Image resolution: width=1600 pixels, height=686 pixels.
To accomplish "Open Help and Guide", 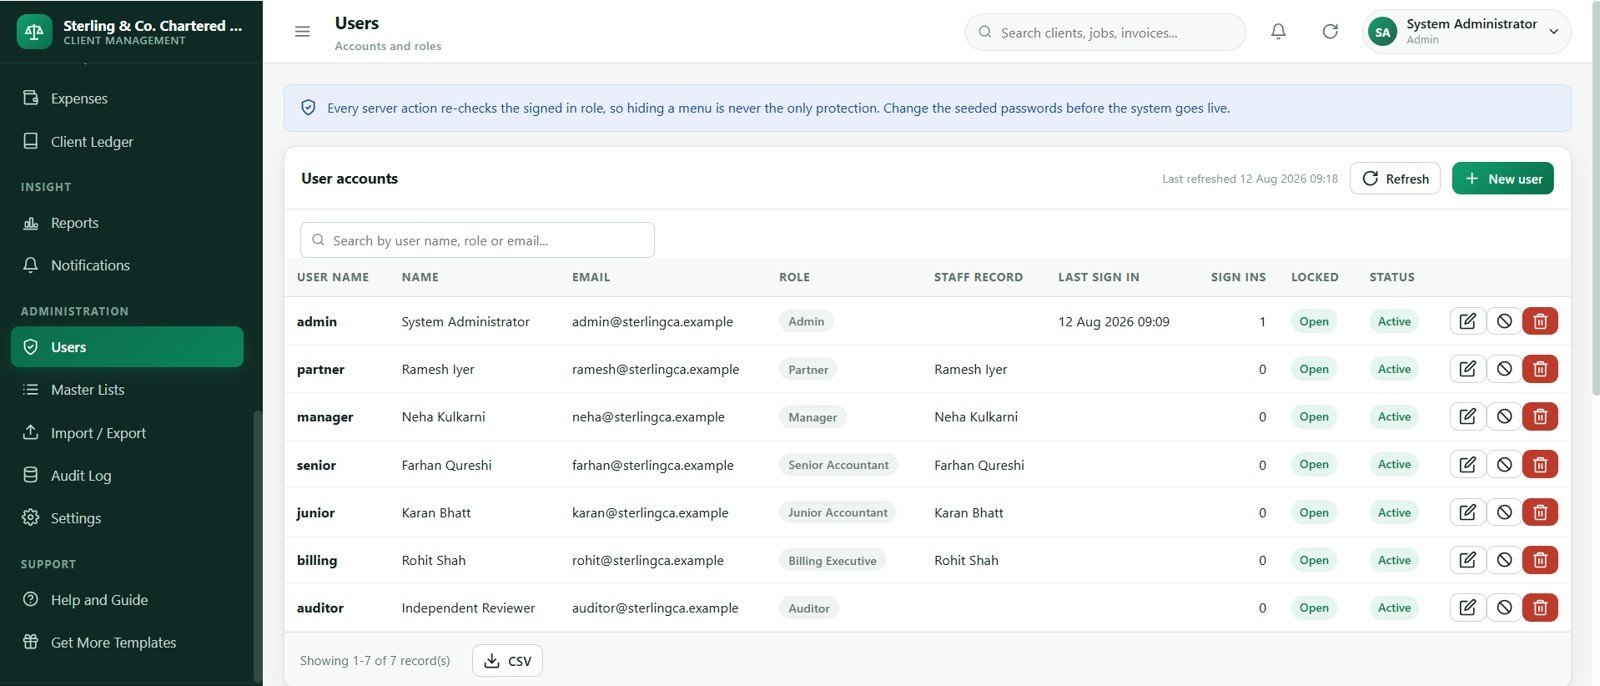I will tap(127, 600).
